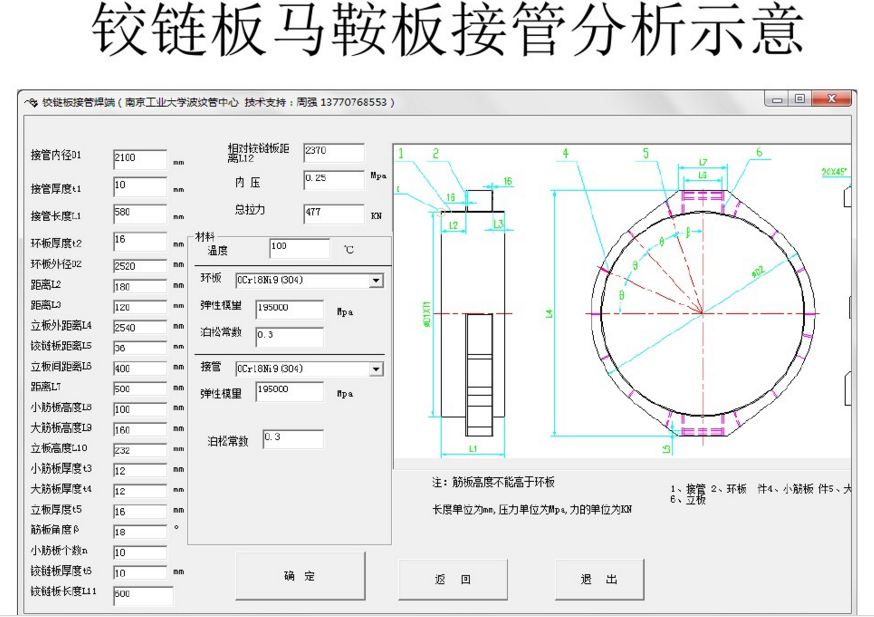This screenshot has height=617, width=874.
Task: Click the 筋板角度β input field
Action: coord(139,532)
